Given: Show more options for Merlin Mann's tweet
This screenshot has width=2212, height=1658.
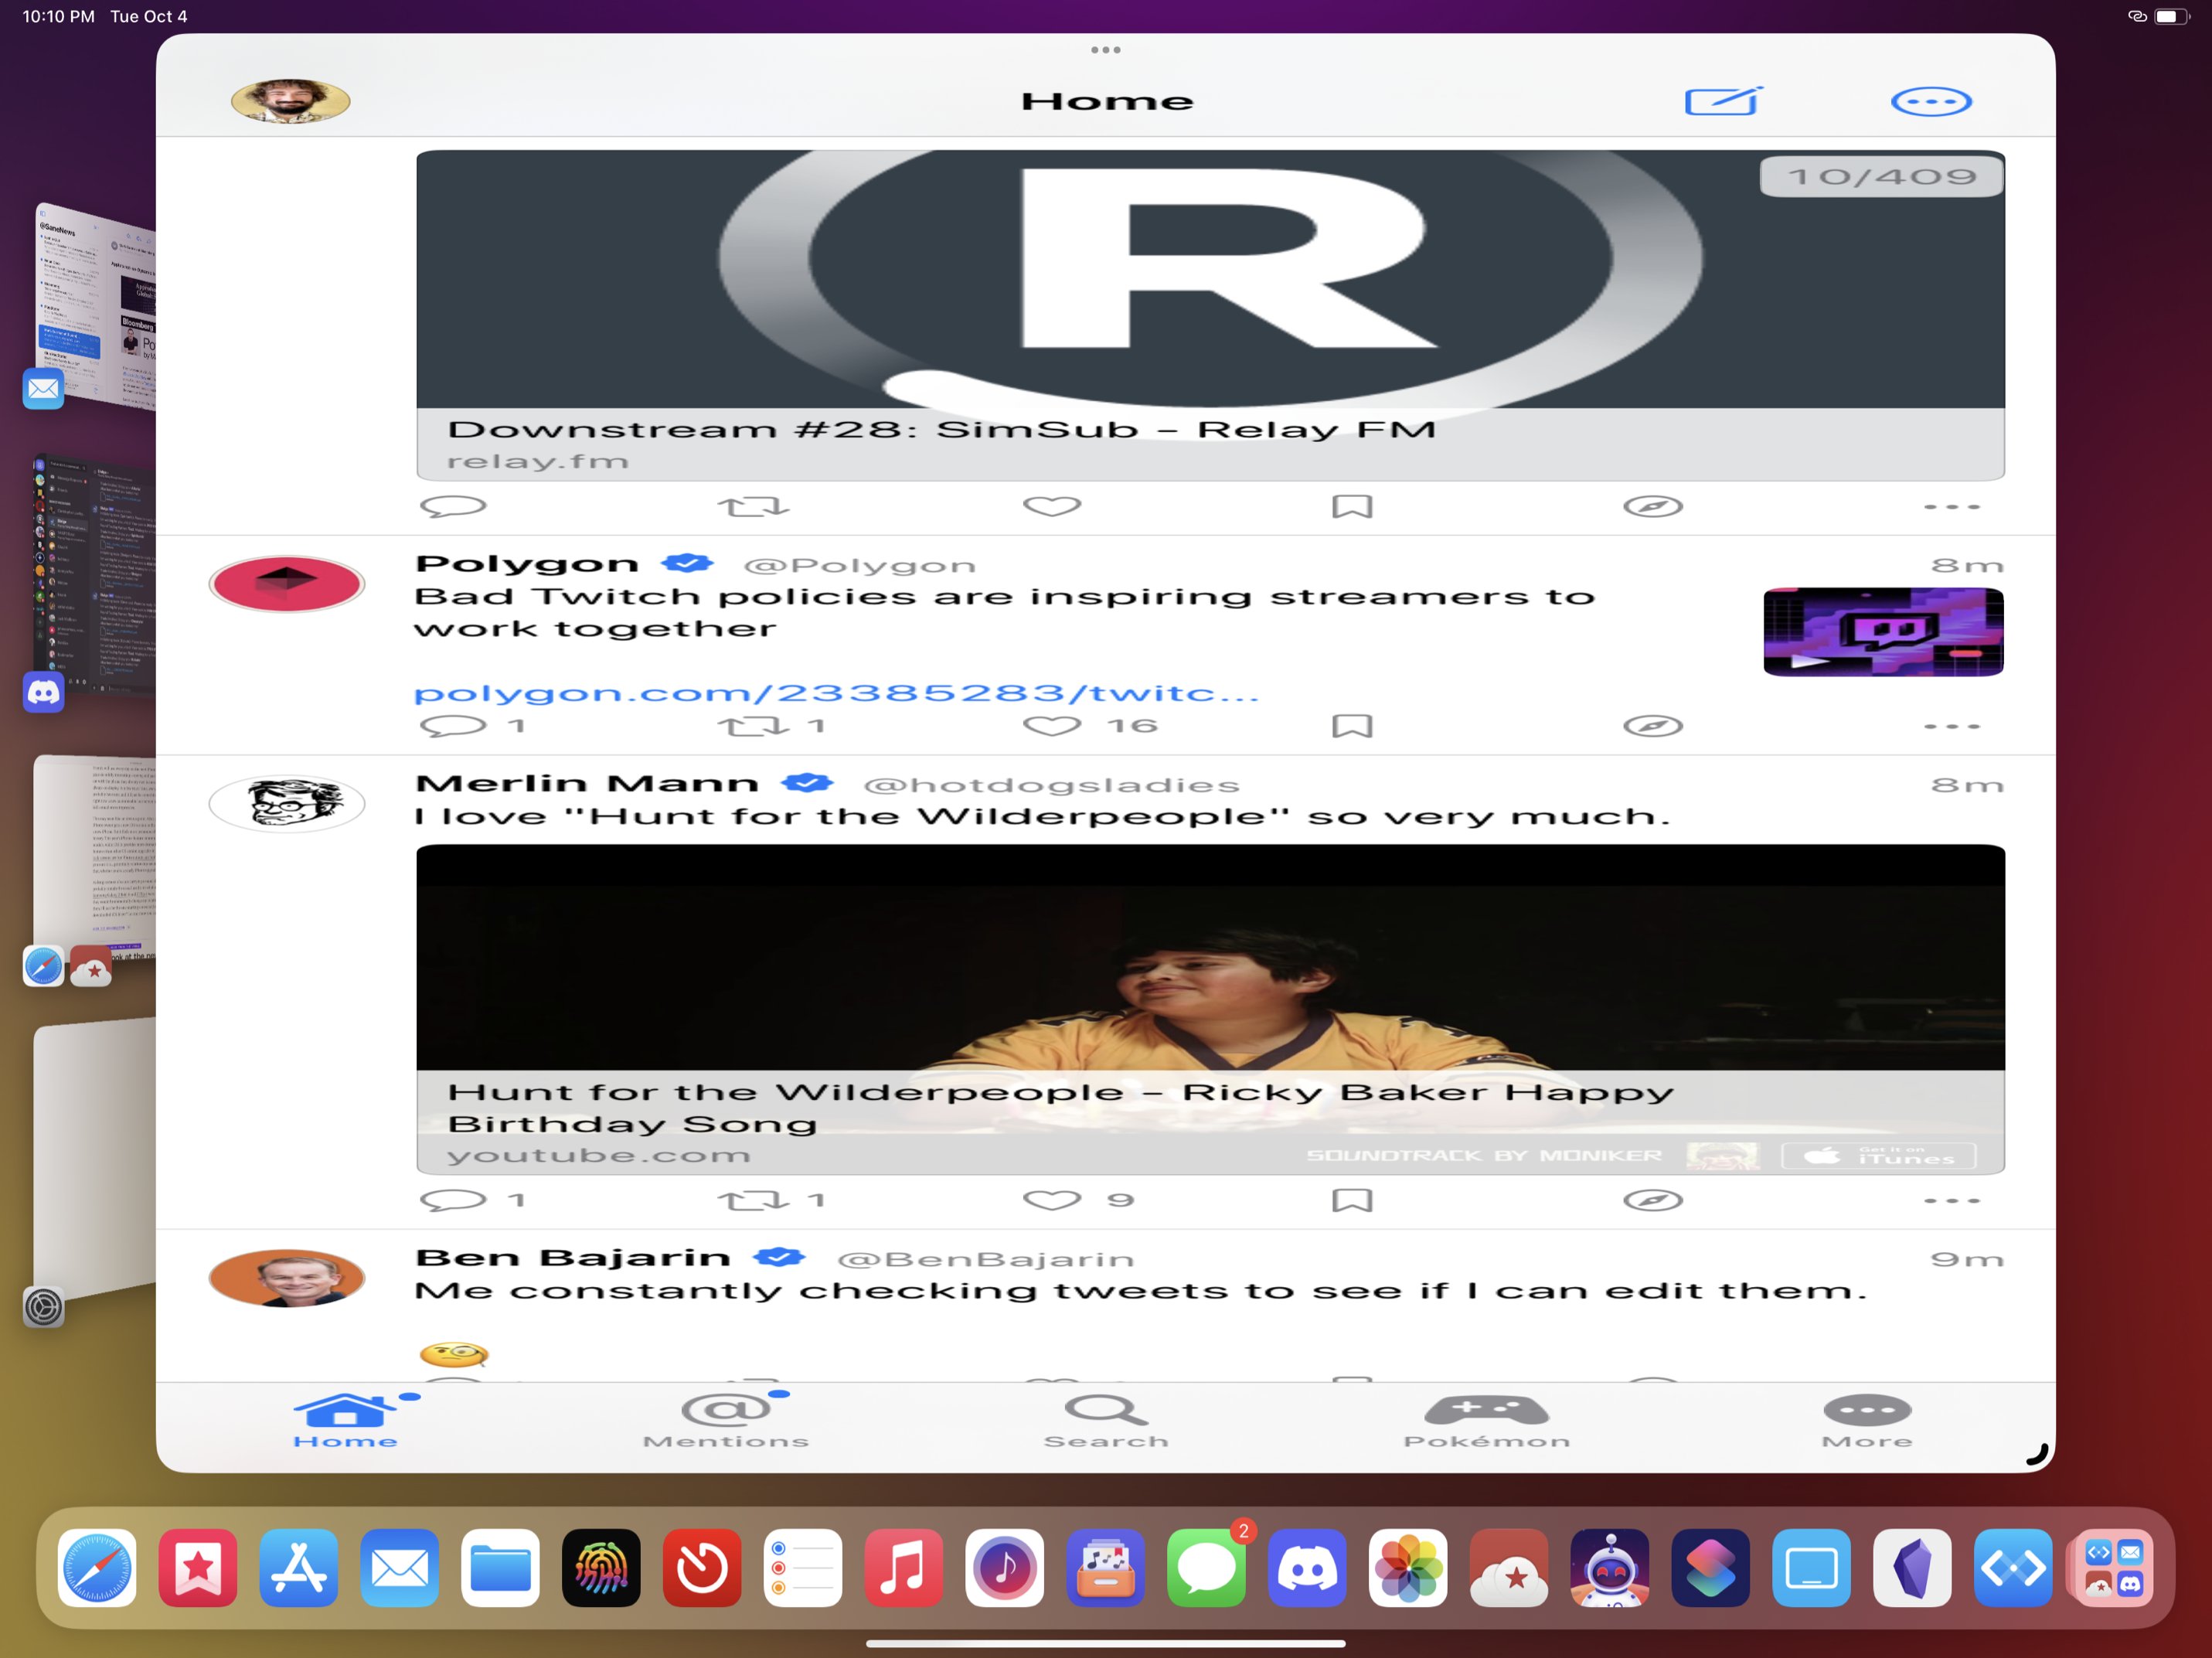Looking at the screenshot, I should (1951, 1200).
